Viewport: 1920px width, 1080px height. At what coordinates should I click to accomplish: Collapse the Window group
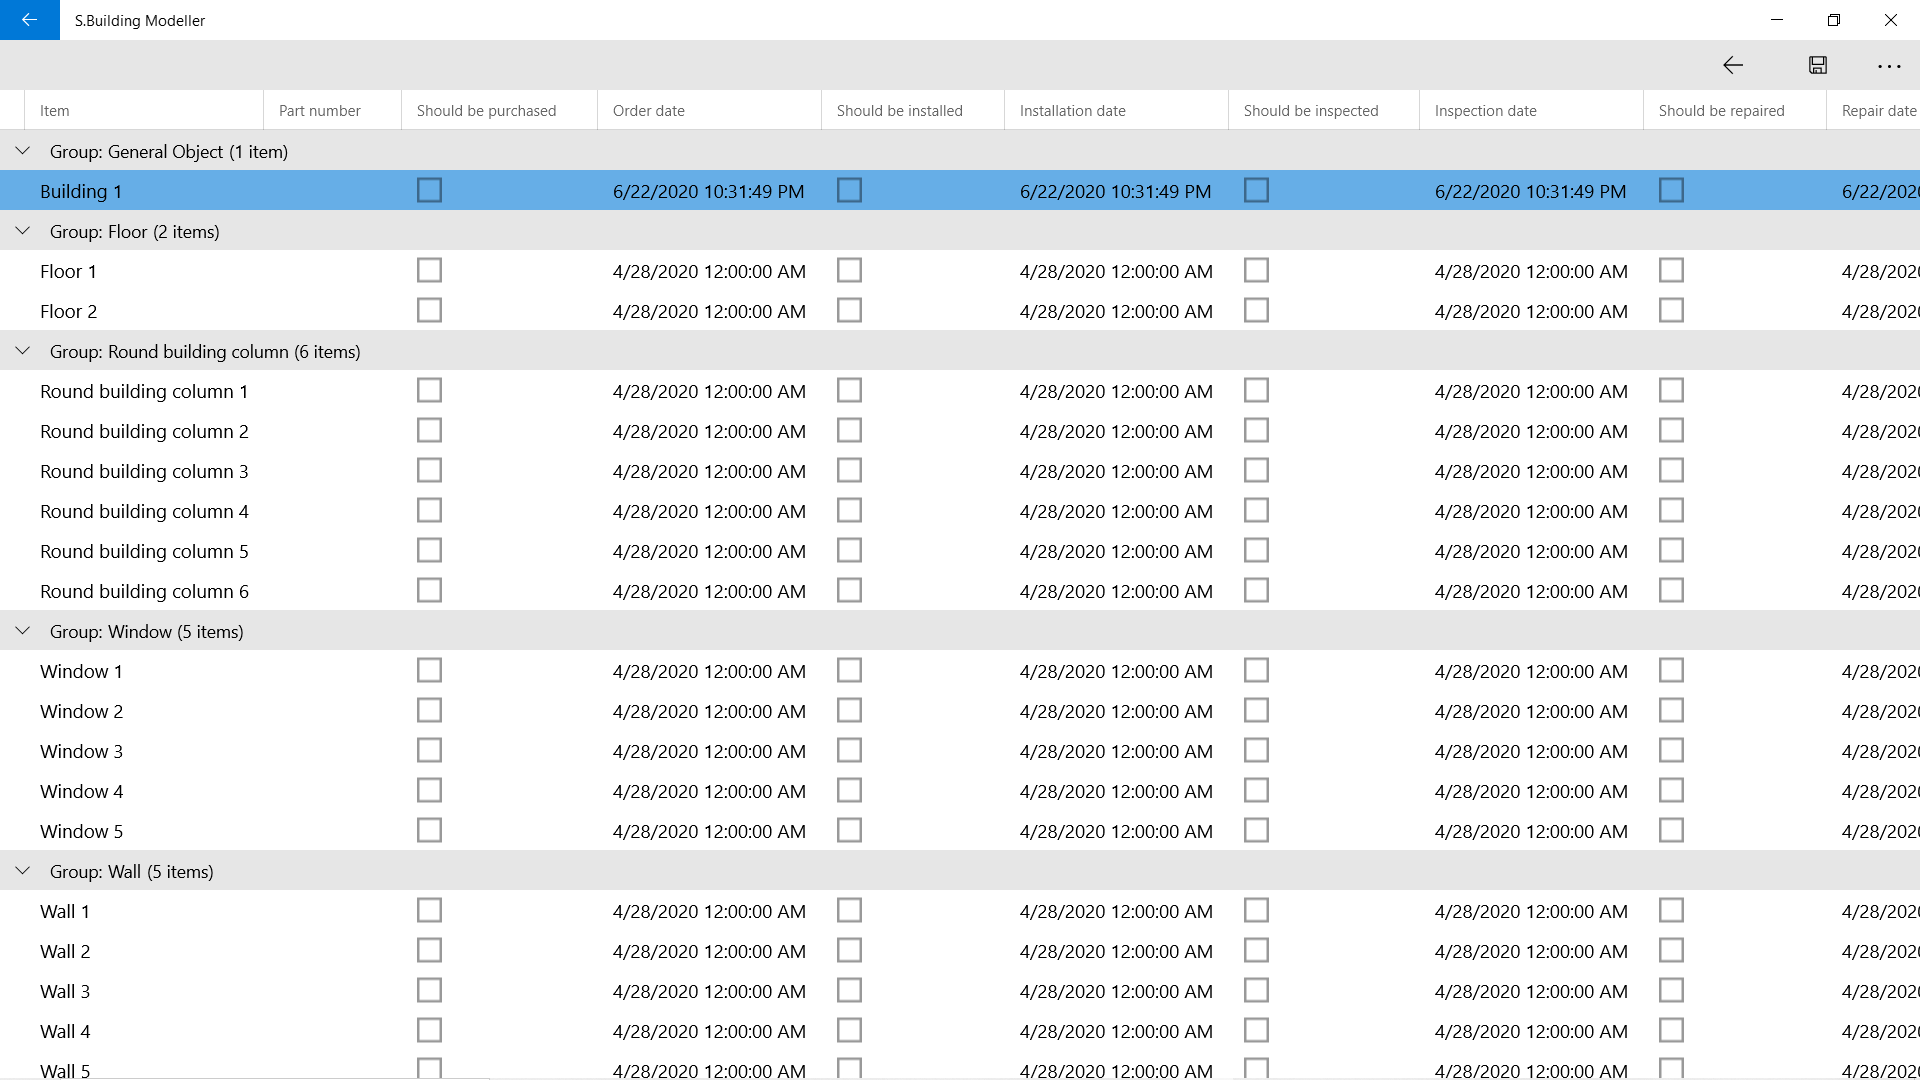23,631
